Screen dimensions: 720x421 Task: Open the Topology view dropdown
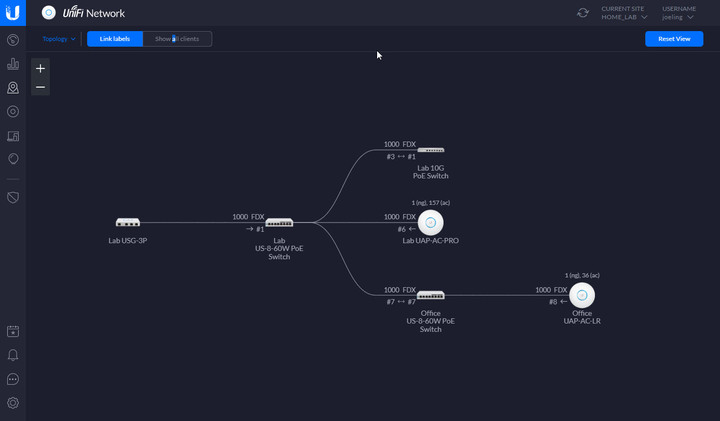click(59, 39)
